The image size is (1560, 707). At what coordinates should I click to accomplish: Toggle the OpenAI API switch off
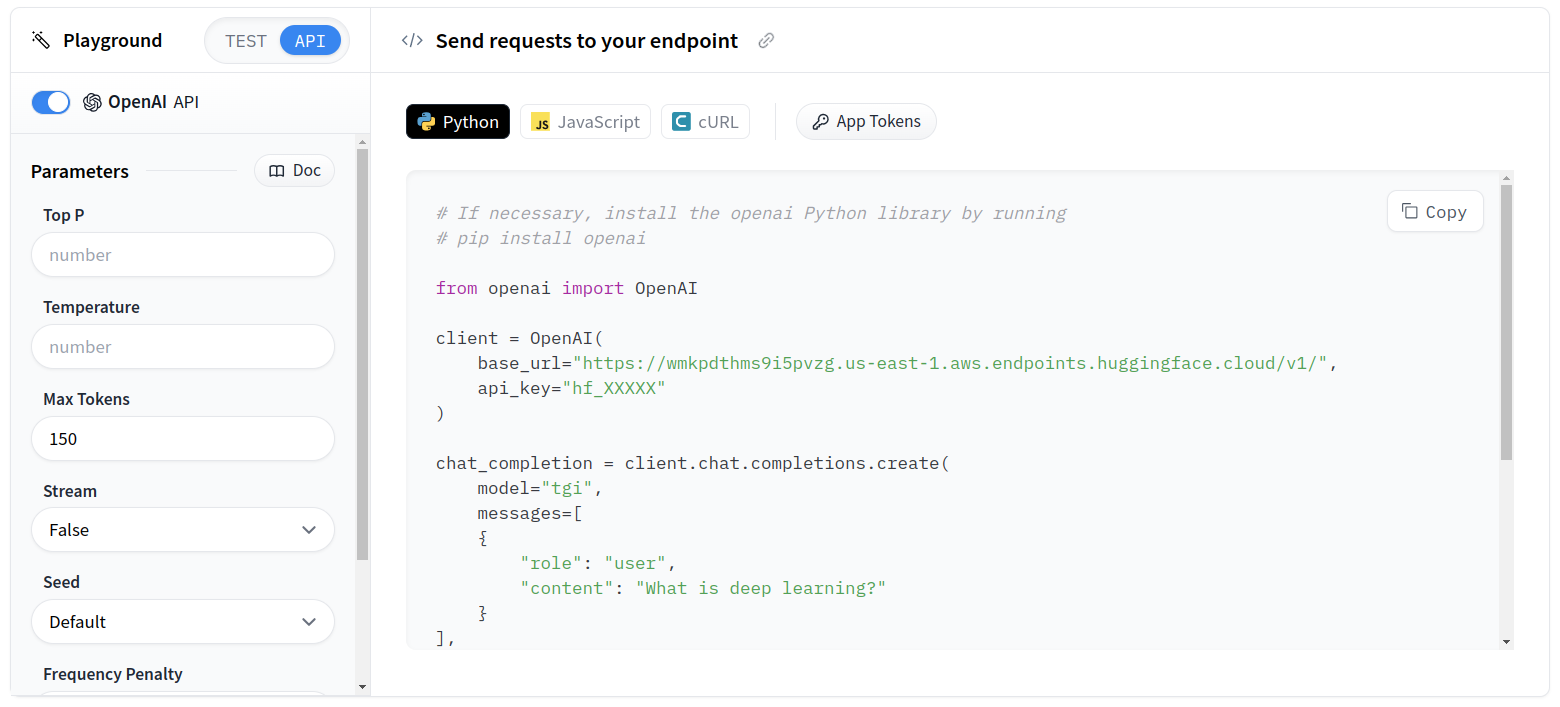[x=51, y=102]
